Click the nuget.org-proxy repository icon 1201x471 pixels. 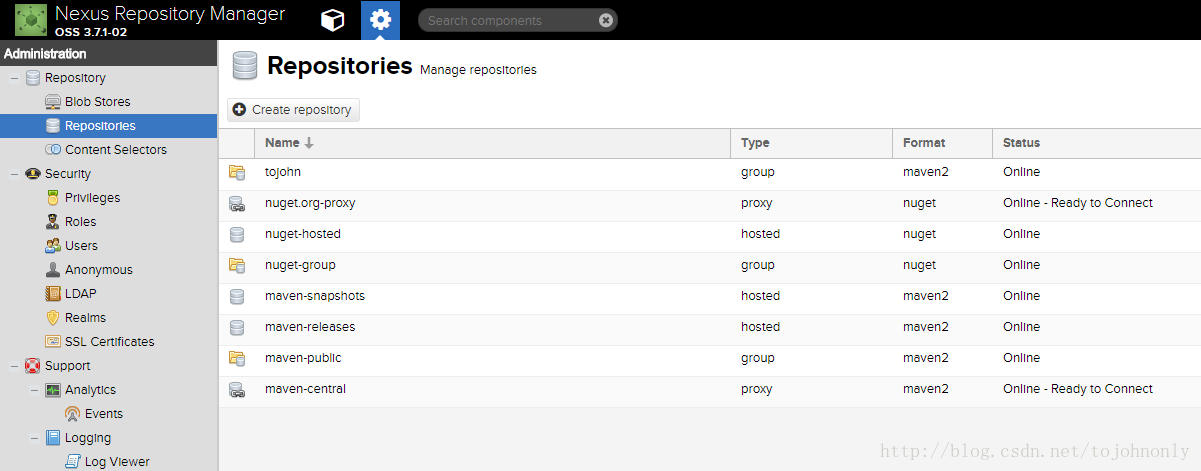(237, 203)
